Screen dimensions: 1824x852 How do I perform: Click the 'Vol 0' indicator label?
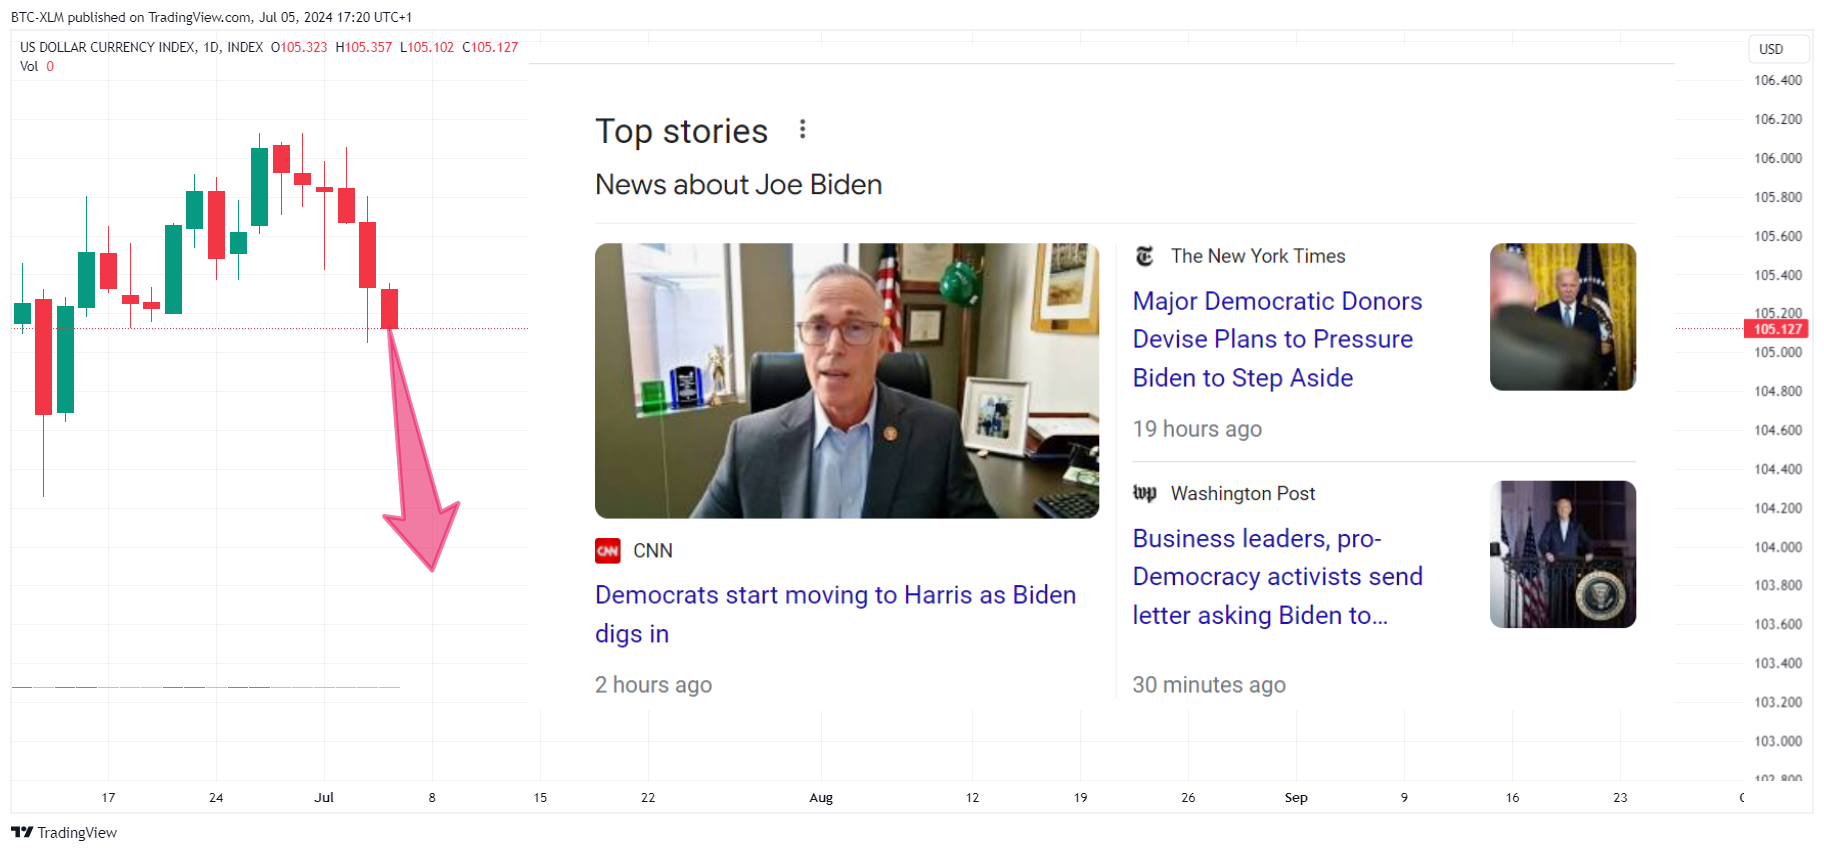tap(37, 66)
